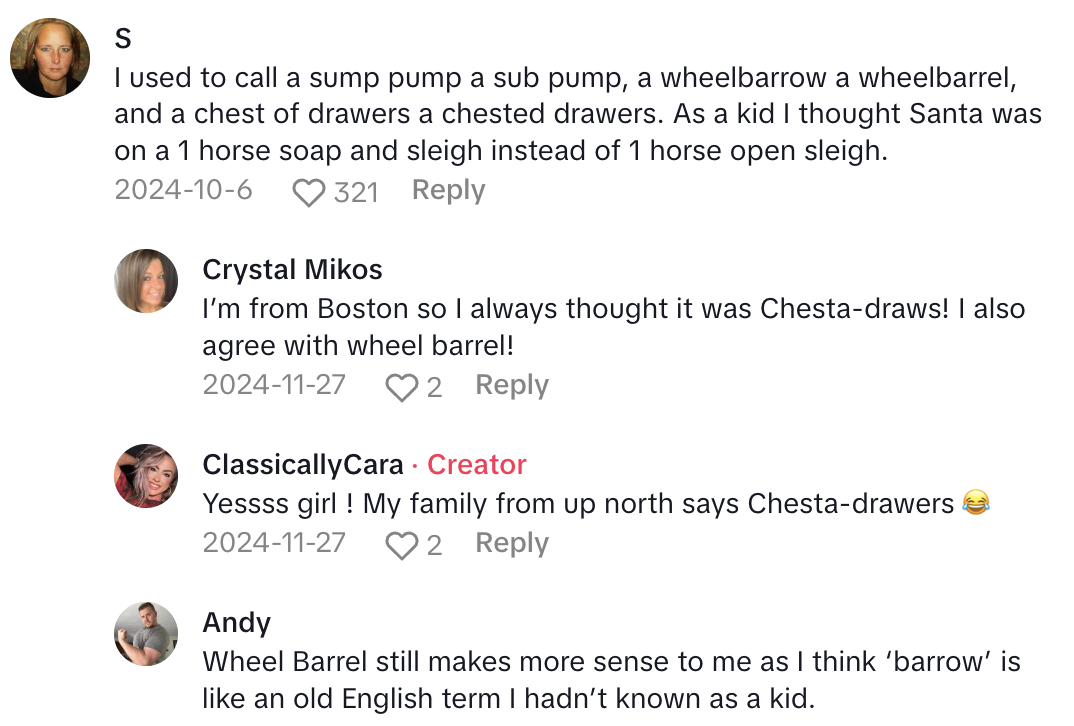Screen dimensions: 1074x726
Task: Click the 321 like count
Action: (355, 192)
